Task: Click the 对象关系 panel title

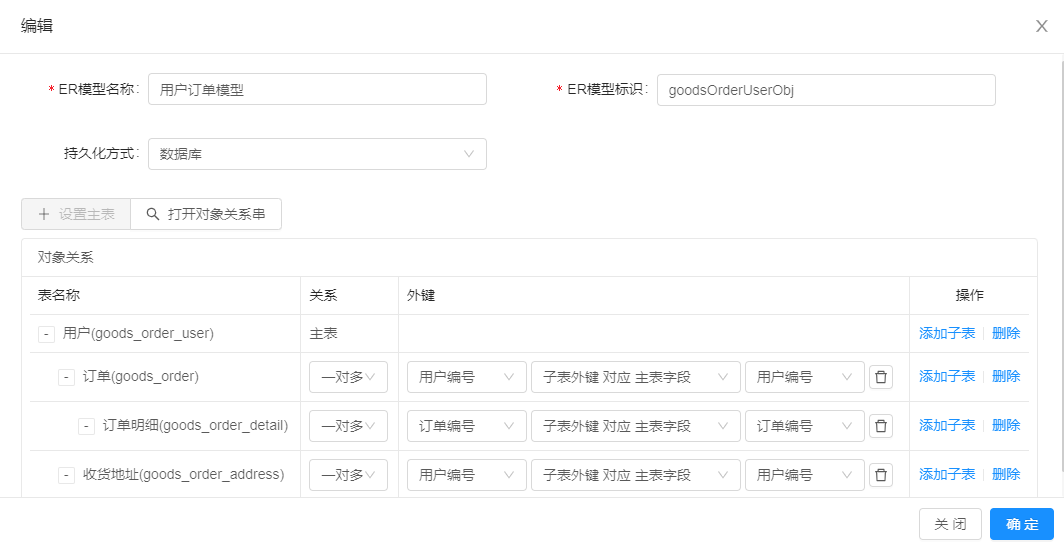Action: click(66, 258)
